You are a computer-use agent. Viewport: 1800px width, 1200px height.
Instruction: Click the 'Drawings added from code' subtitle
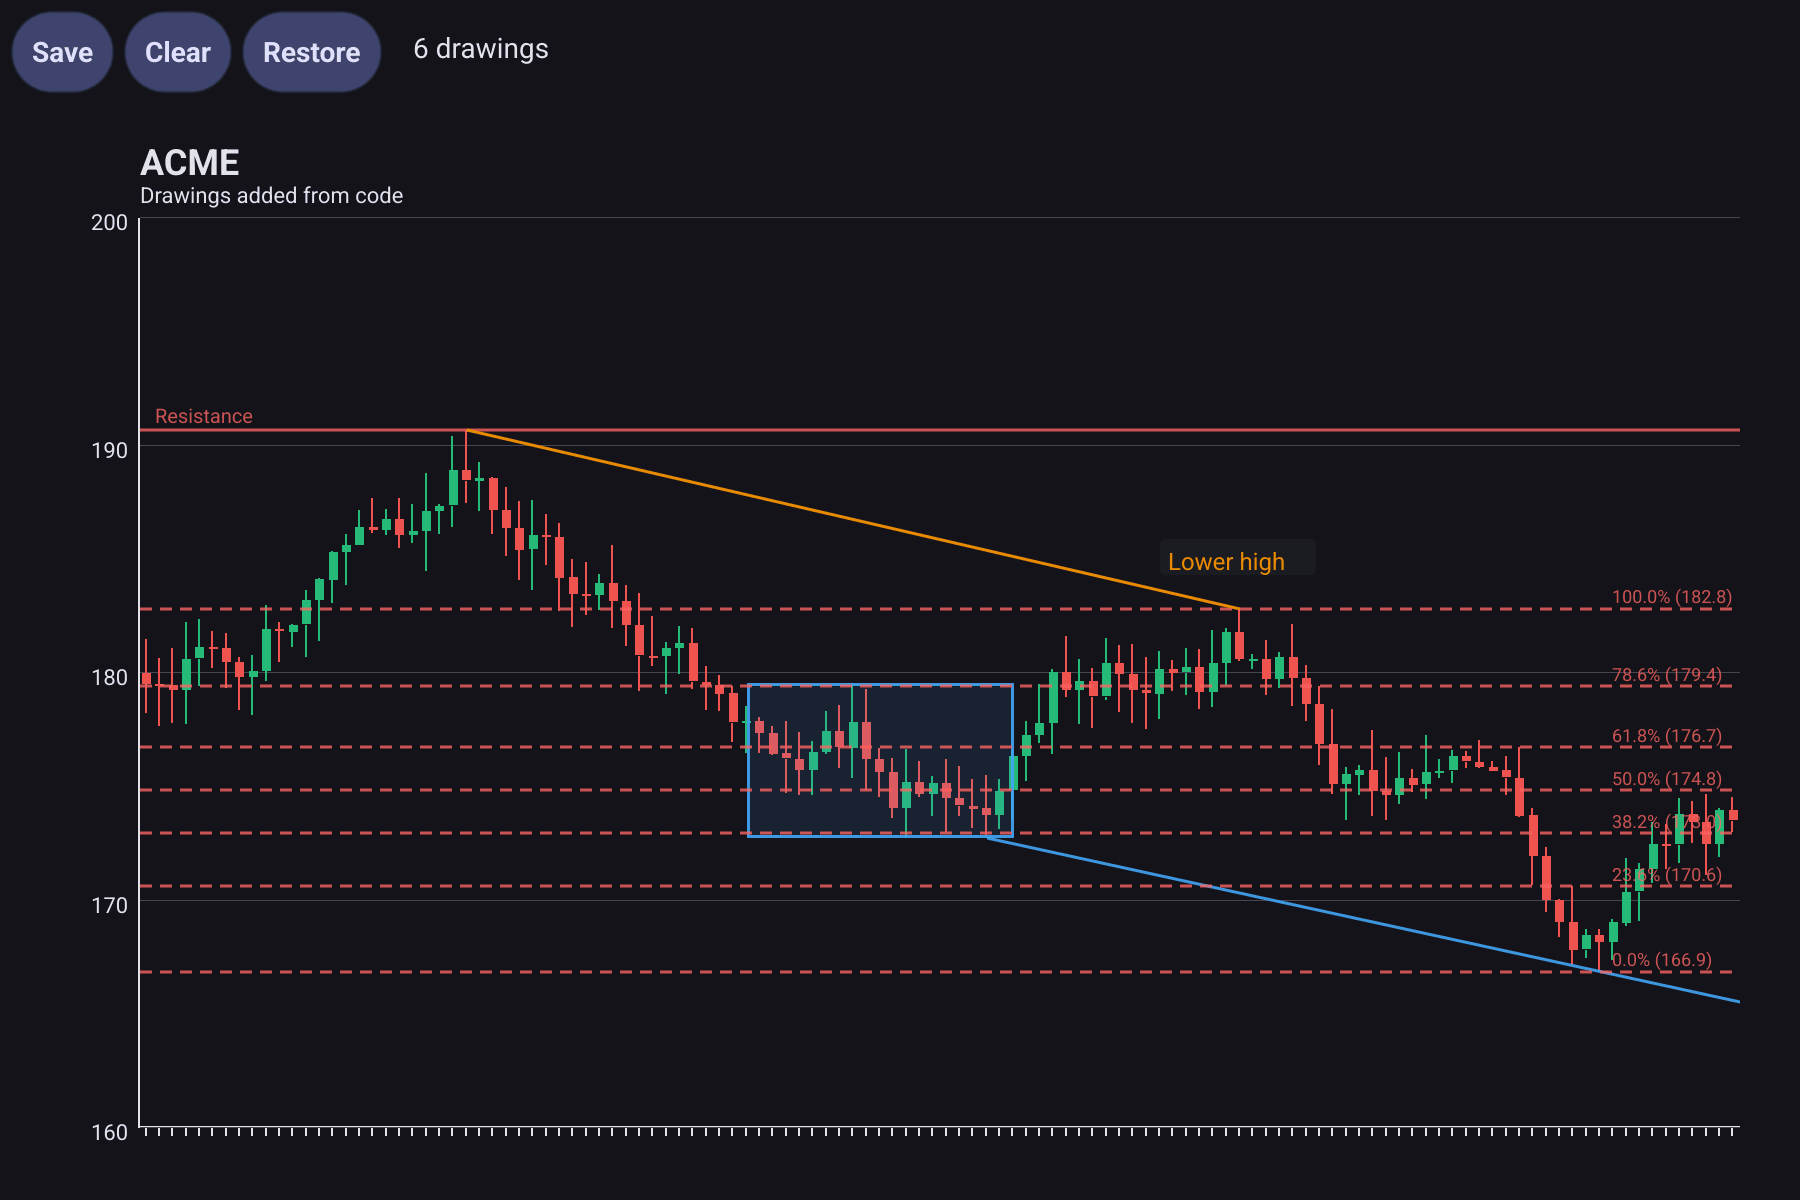(271, 196)
